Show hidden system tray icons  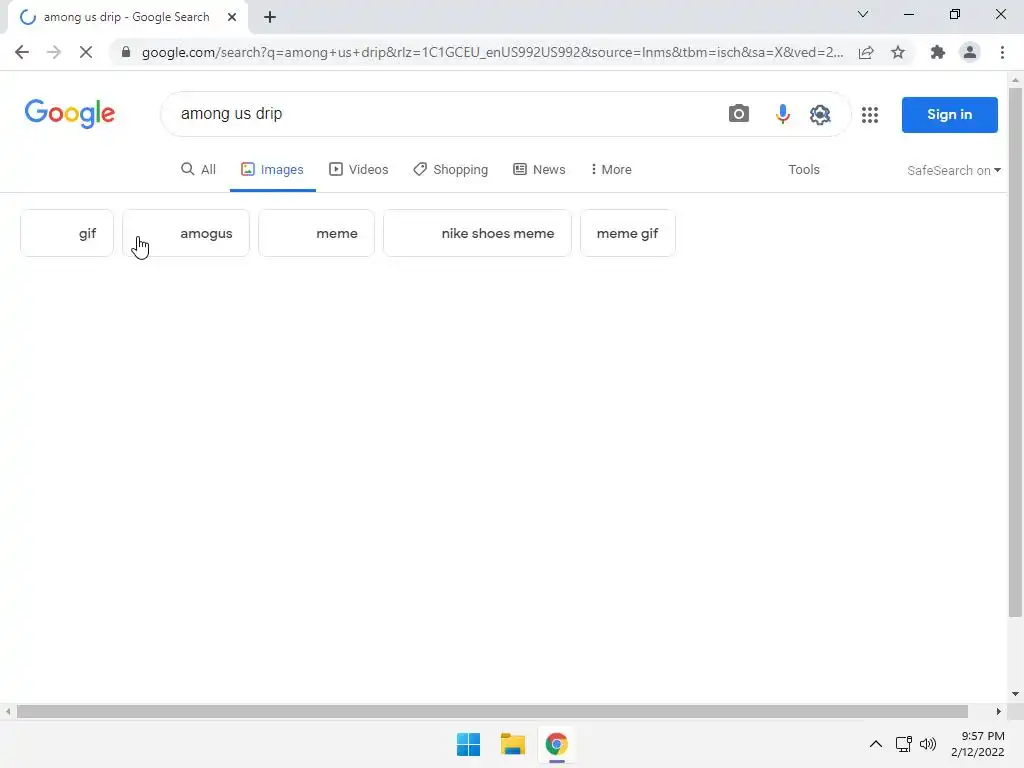(x=876, y=744)
